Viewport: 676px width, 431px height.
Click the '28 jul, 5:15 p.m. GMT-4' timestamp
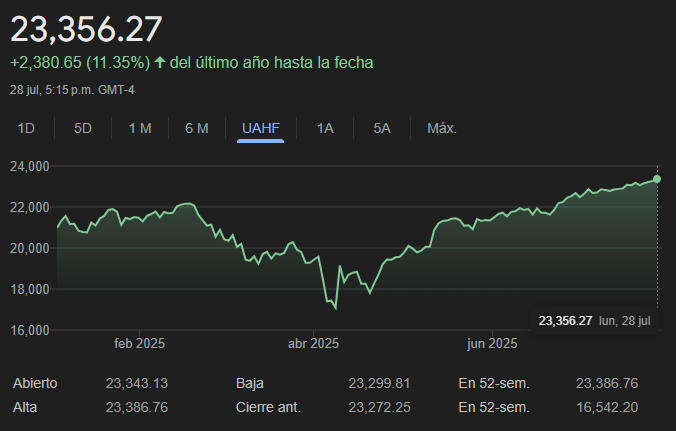click(72, 90)
